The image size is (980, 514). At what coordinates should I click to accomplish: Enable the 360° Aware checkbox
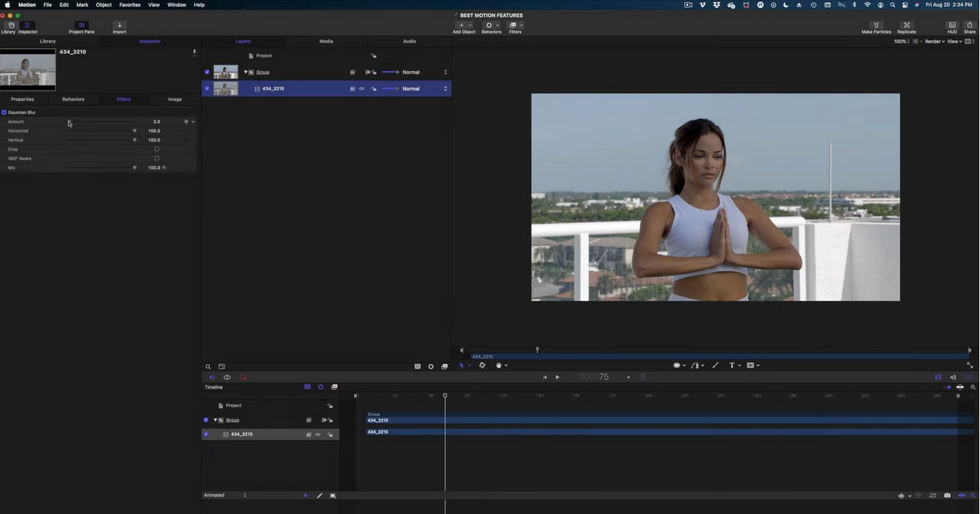point(156,158)
